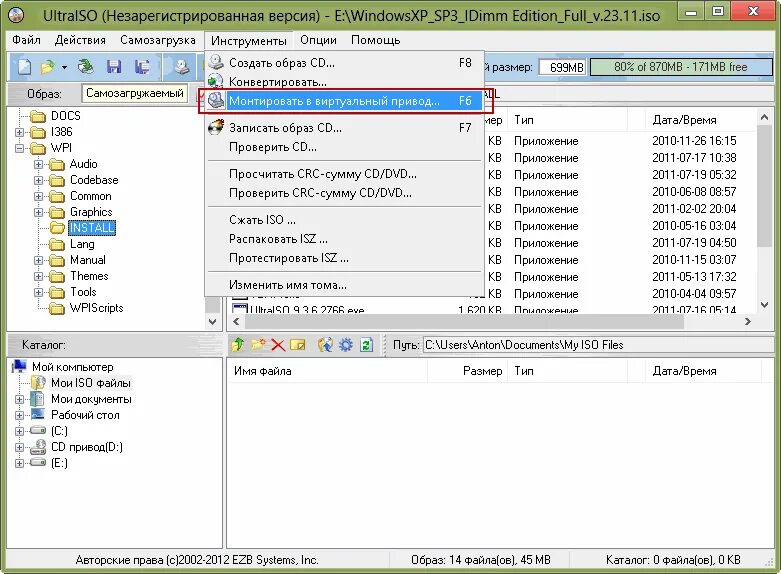Click the New folder icon in catalog toolbar

[258, 344]
